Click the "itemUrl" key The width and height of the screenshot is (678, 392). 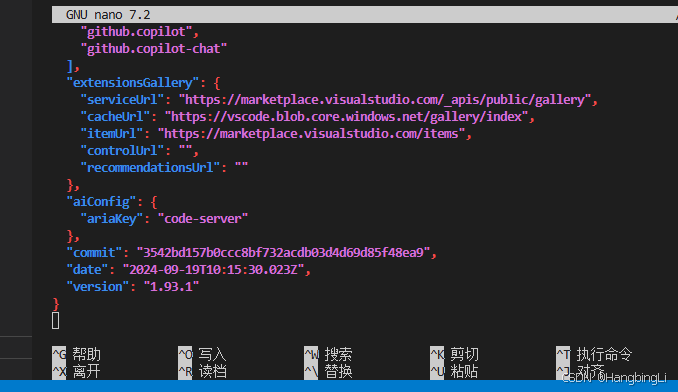pyautogui.click(x=112, y=134)
